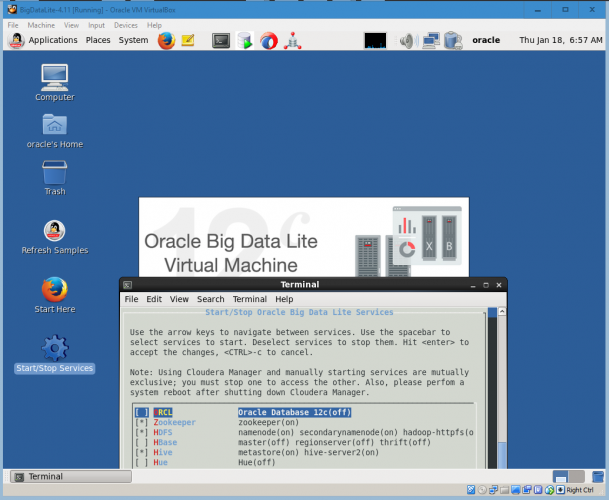Click the 'zookeeper(on)' status text
The width and height of the screenshot is (609, 500).
point(268,422)
